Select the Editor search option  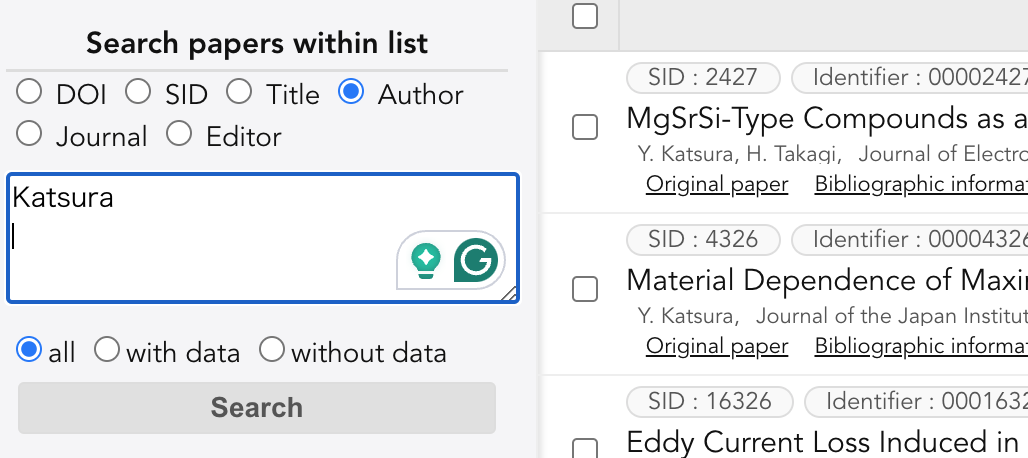coord(179,134)
